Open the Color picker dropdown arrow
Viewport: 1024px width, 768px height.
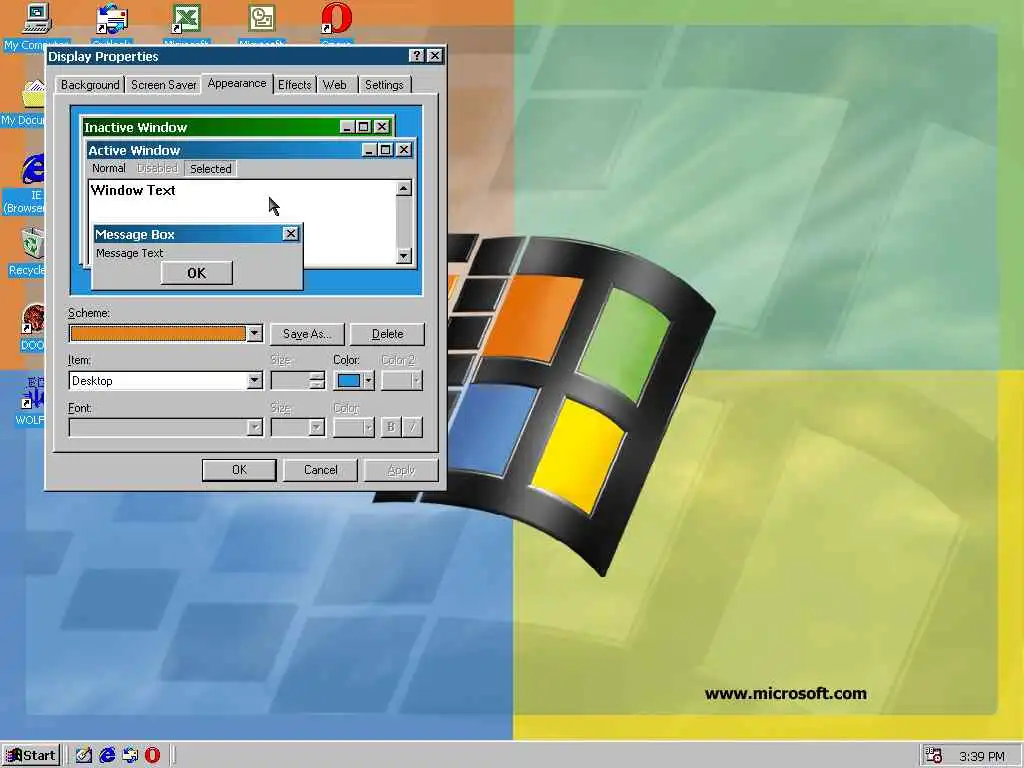[x=368, y=381]
